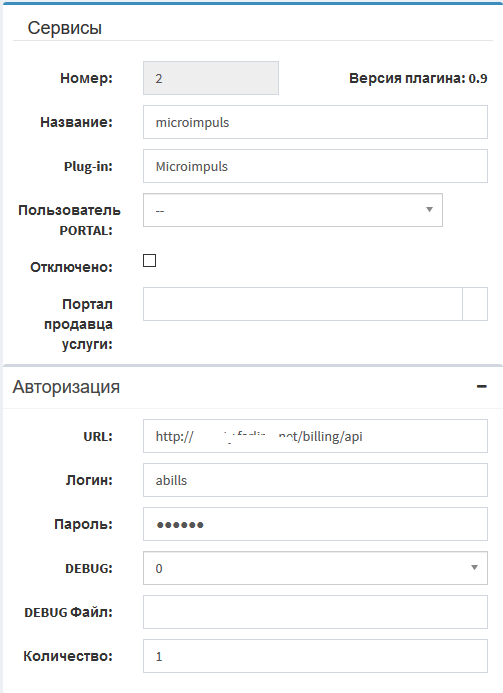Click the addon button beside Портал продавца field
The width and height of the screenshot is (503, 693).
point(475,304)
